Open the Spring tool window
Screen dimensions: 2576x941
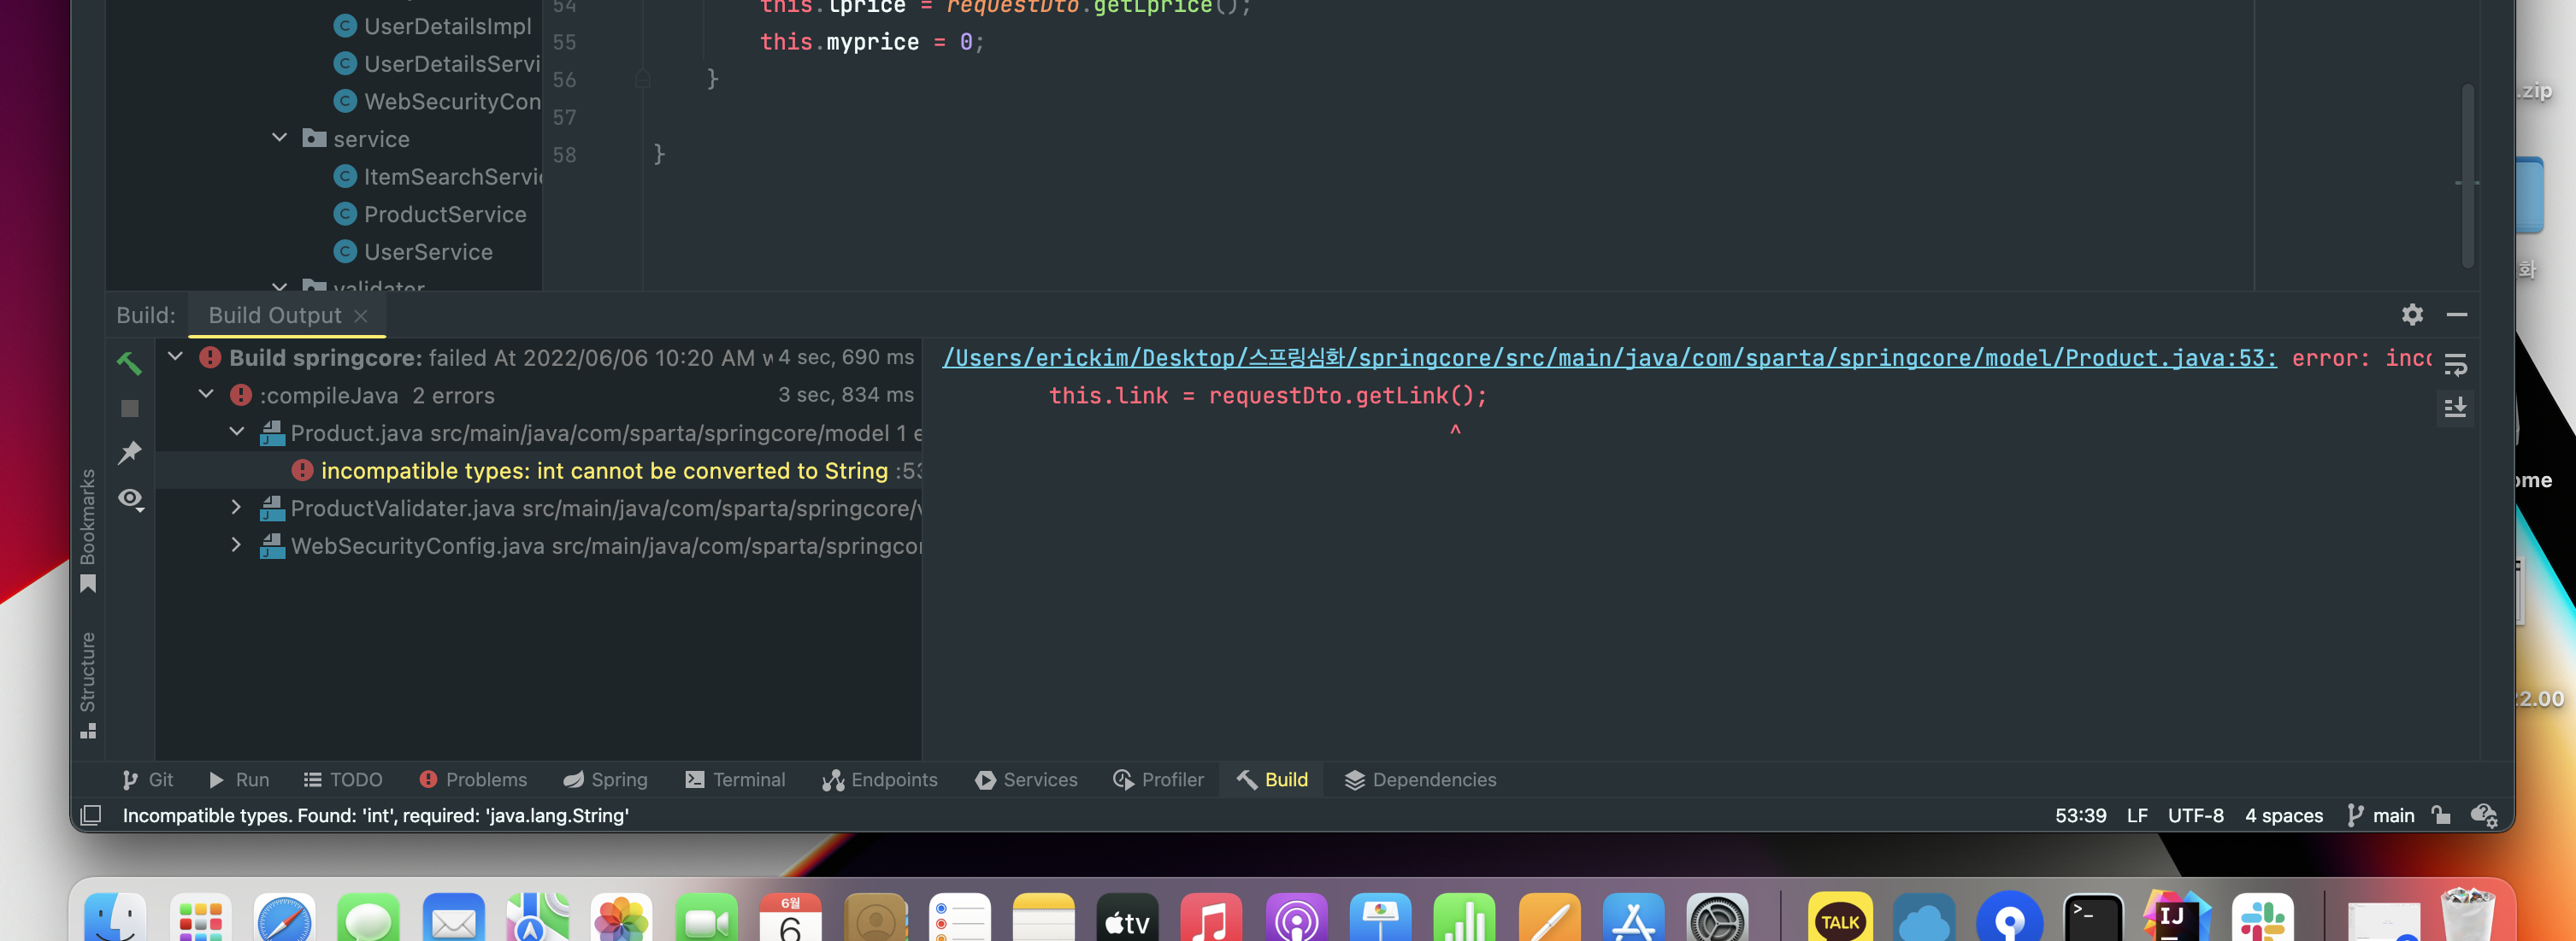tap(605, 779)
